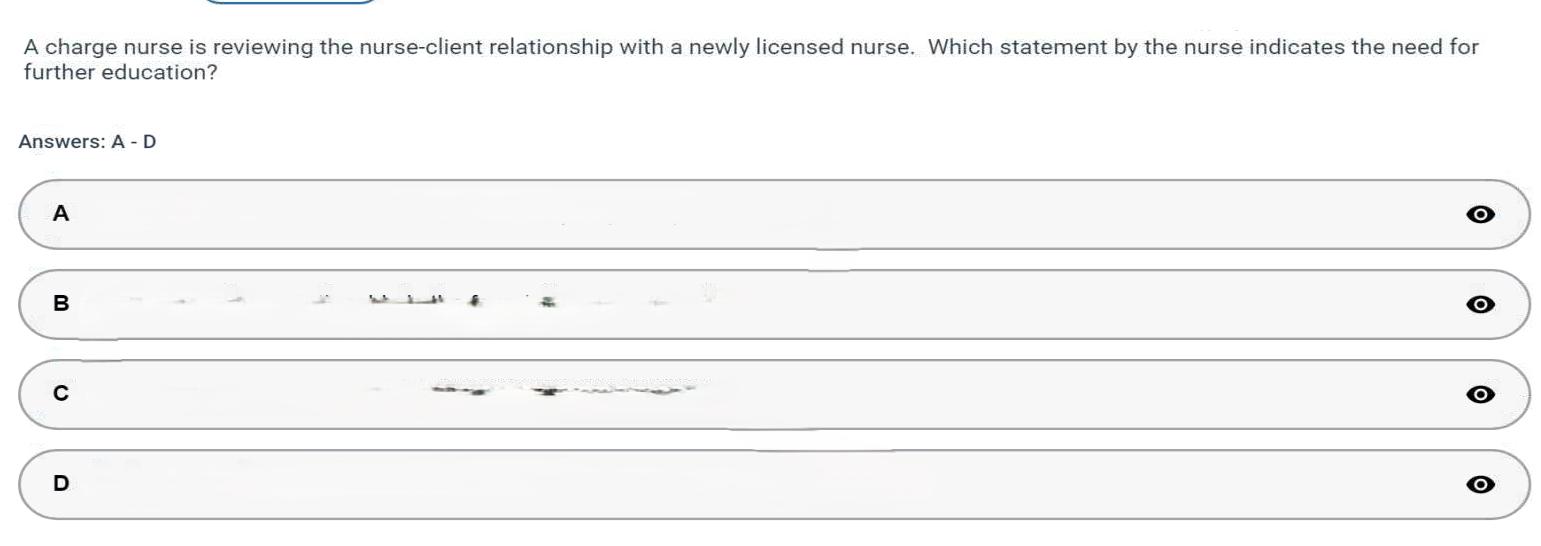Image resolution: width=1541 pixels, height=546 pixels.
Task: Toggle the eye icon for answer B
Action: 1480,304
